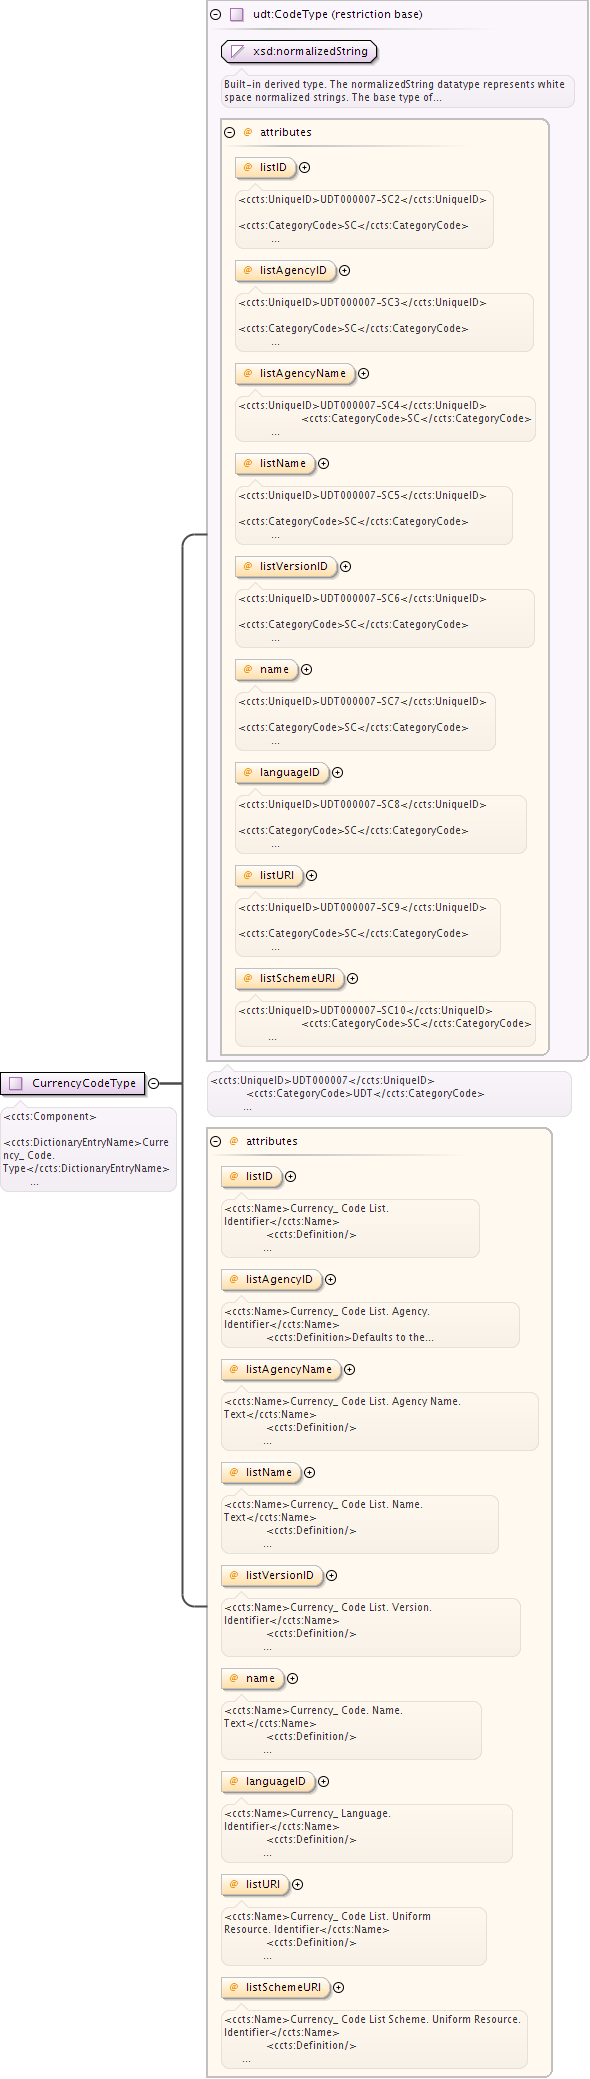Collapse the lower attributes group
590x2079 pixels.
pos(216,1141)
